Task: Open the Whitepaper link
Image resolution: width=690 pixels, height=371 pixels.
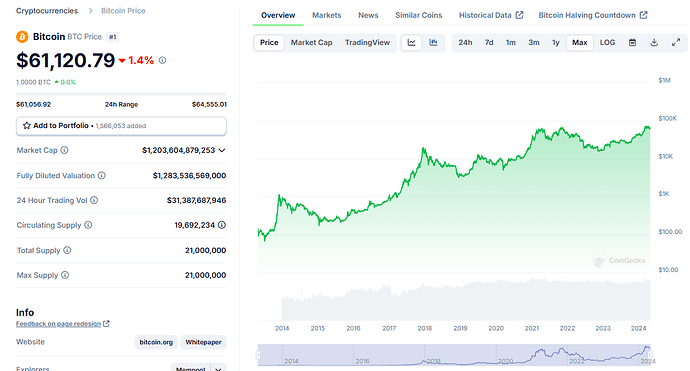Action: (203, 342)
